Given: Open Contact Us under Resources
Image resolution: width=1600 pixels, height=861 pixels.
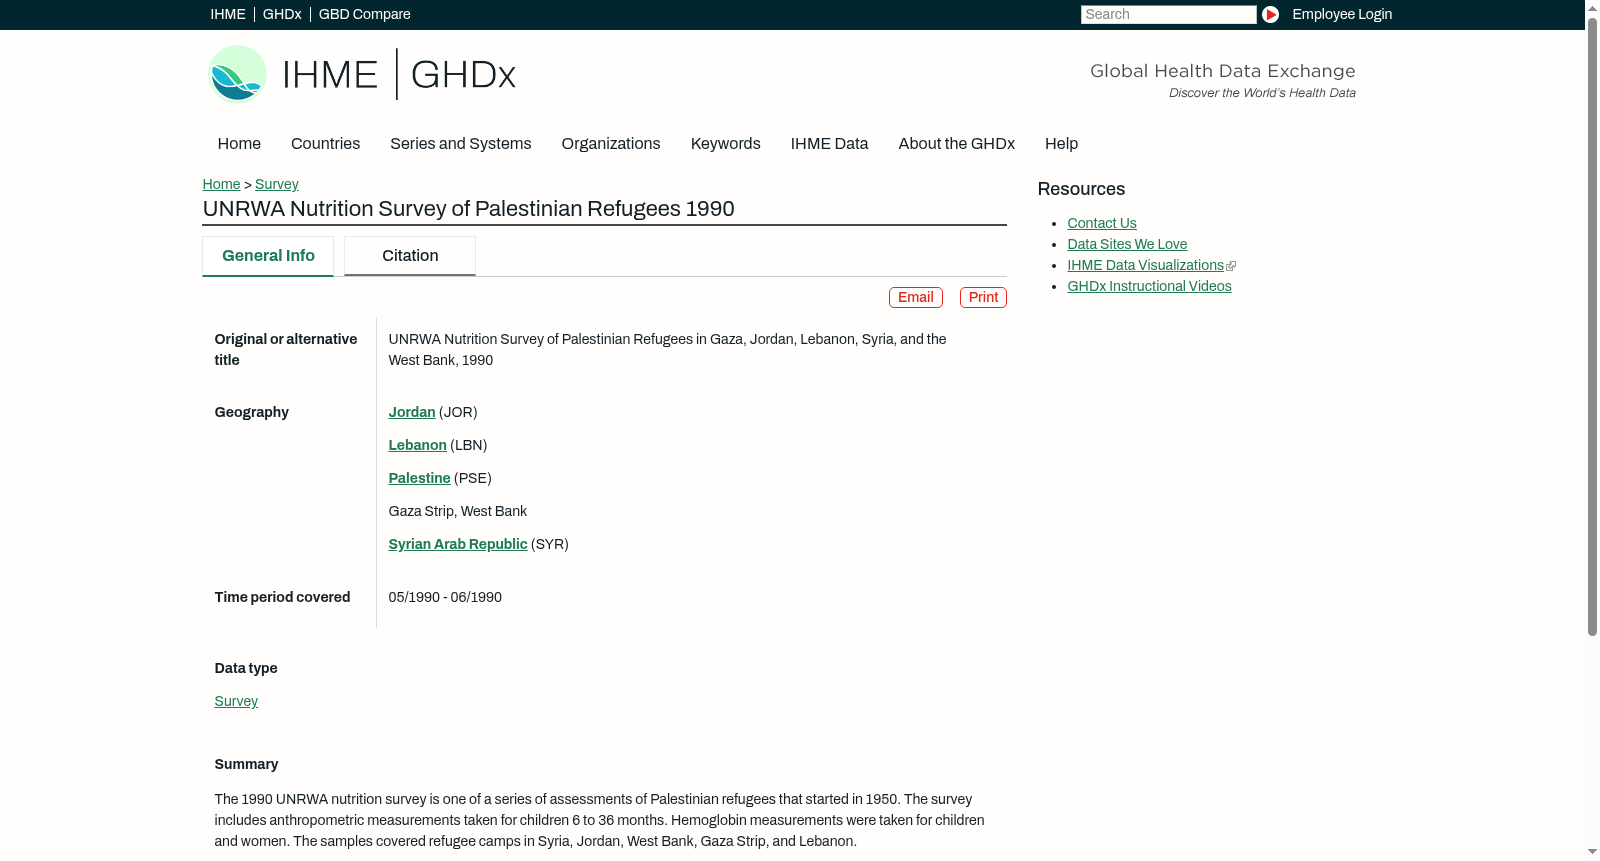Looking at the screenshot, I should 1102,223.
